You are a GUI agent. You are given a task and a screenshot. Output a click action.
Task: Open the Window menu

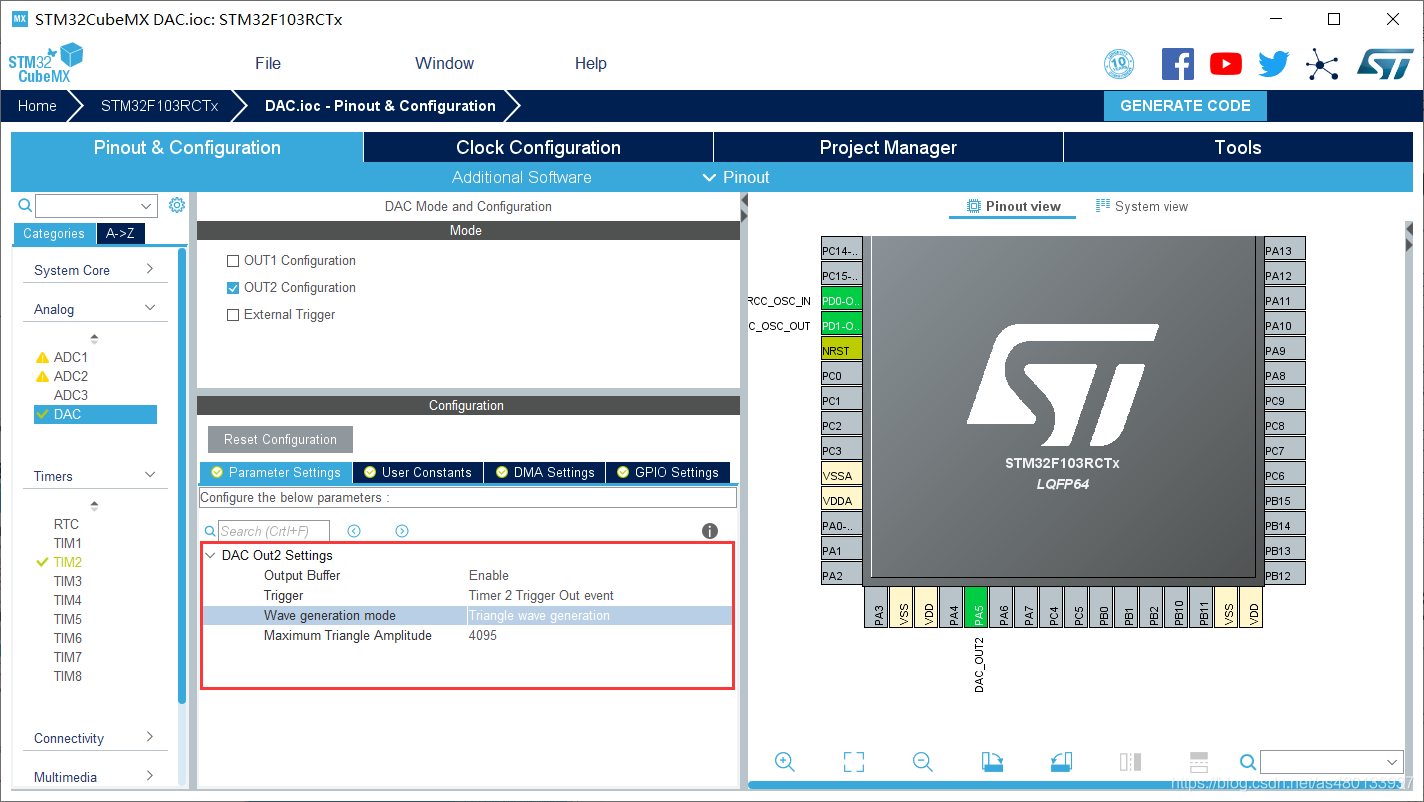[x=445, y=63]
